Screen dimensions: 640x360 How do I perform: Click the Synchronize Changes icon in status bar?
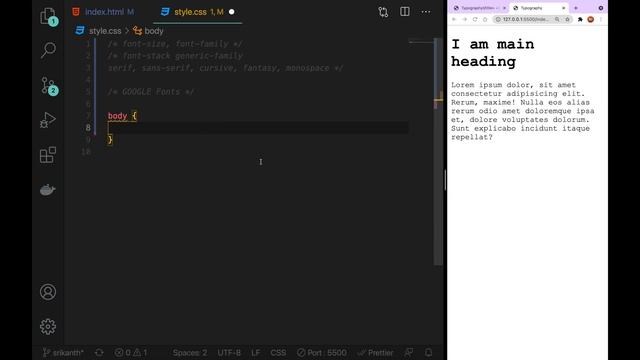coord(99,353)
